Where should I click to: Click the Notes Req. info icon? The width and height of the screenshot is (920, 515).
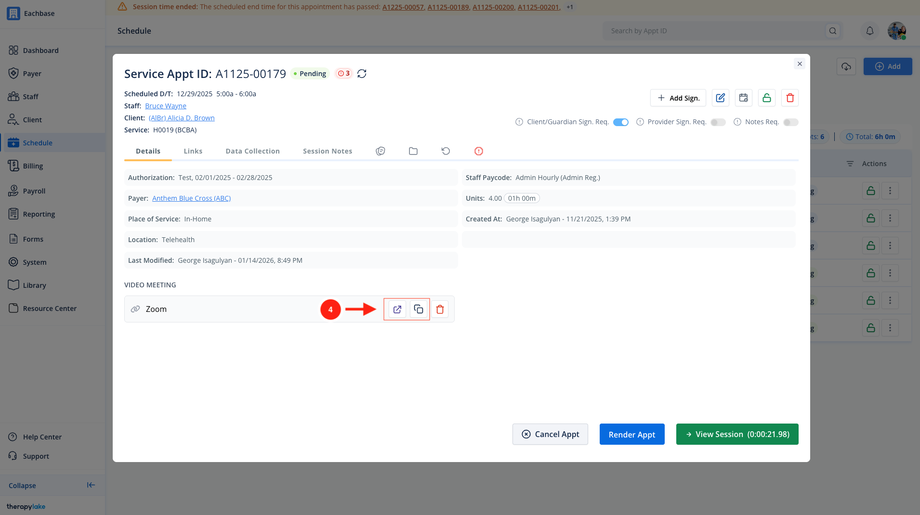pyautogui.click(x=738, y=122)
